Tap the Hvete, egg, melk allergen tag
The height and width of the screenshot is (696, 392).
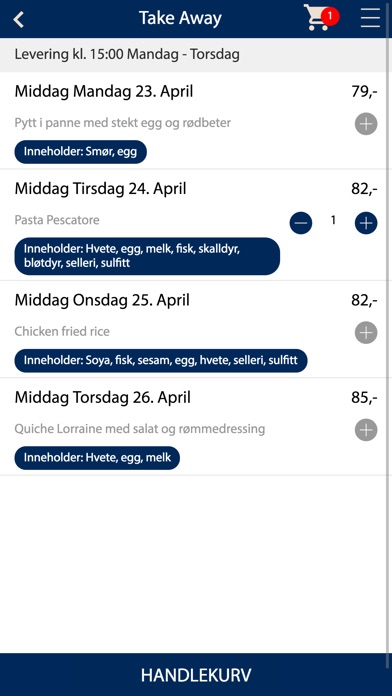pyautogui.click(x=97, y=458)
